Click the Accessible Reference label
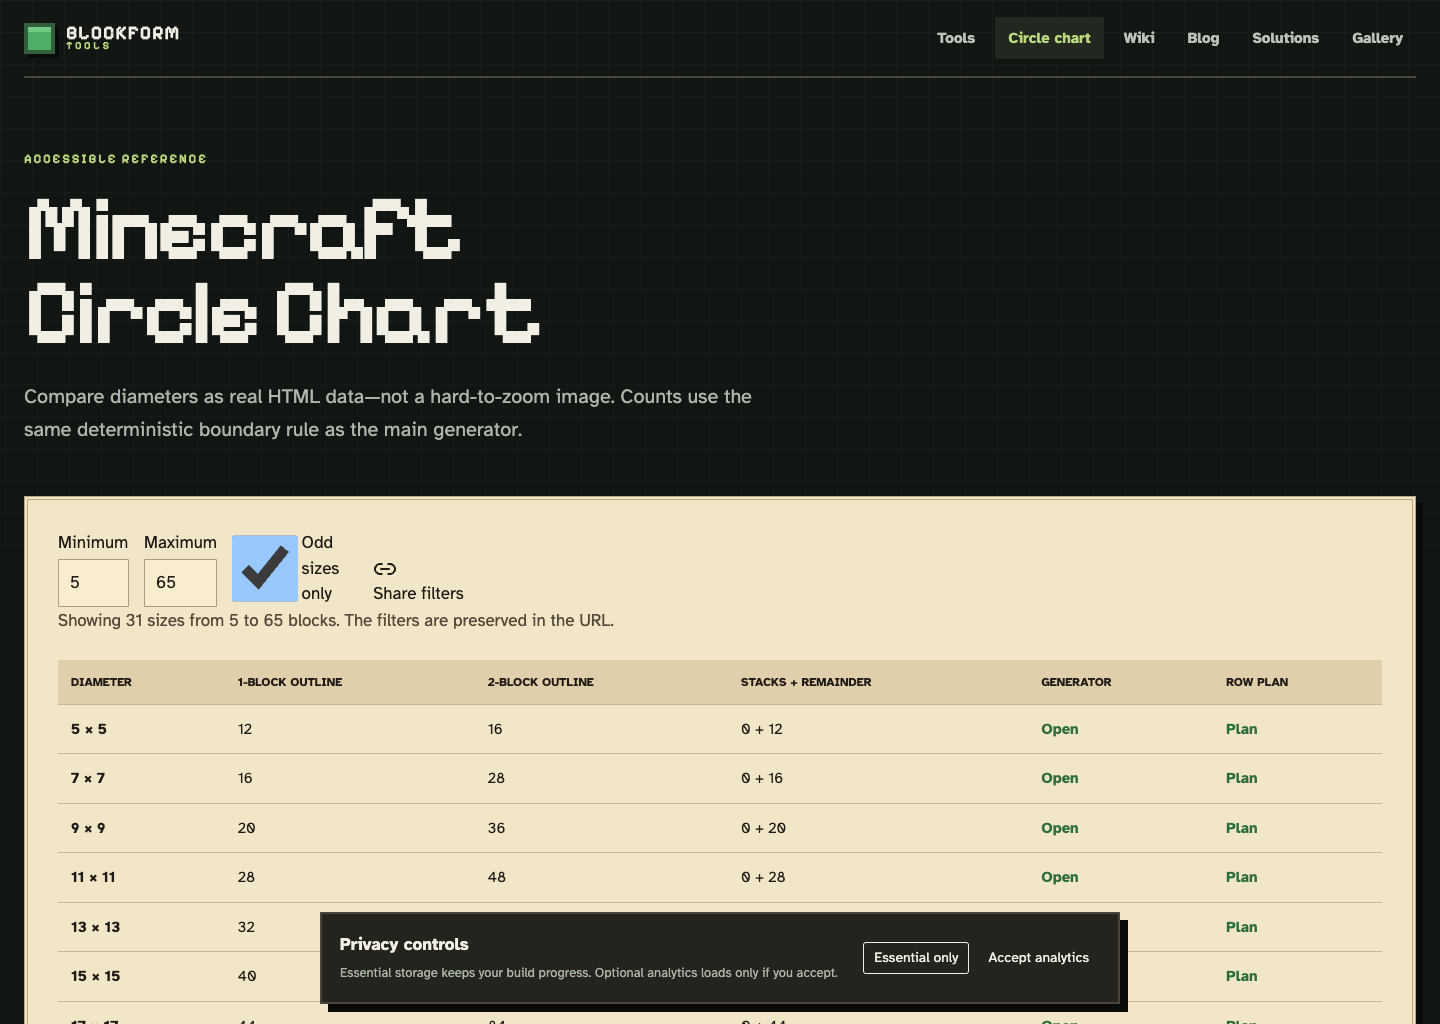The width and height of the screenshot is (1440, 1024). coord(115,159)
